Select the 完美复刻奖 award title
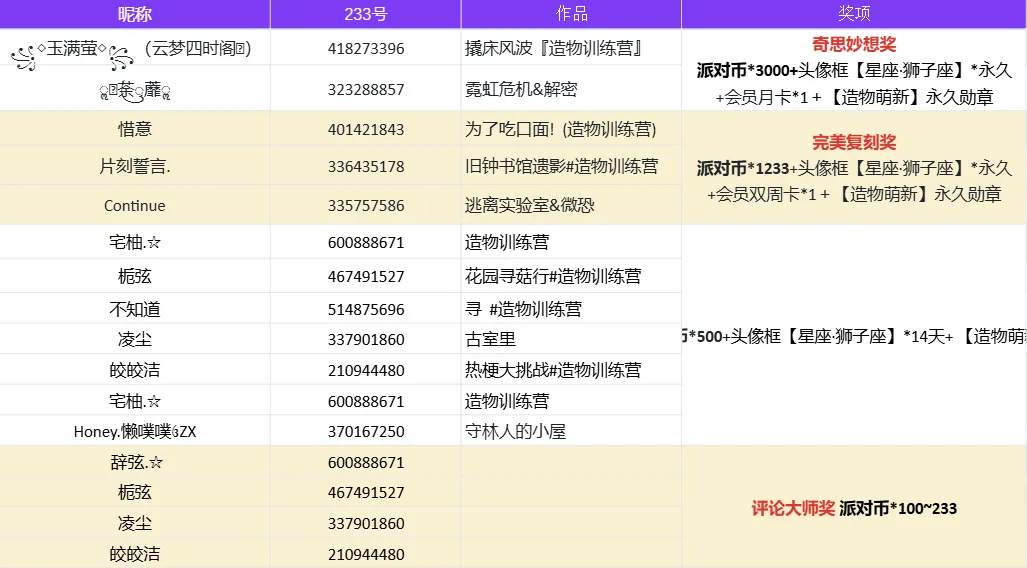 pos(854,142)
